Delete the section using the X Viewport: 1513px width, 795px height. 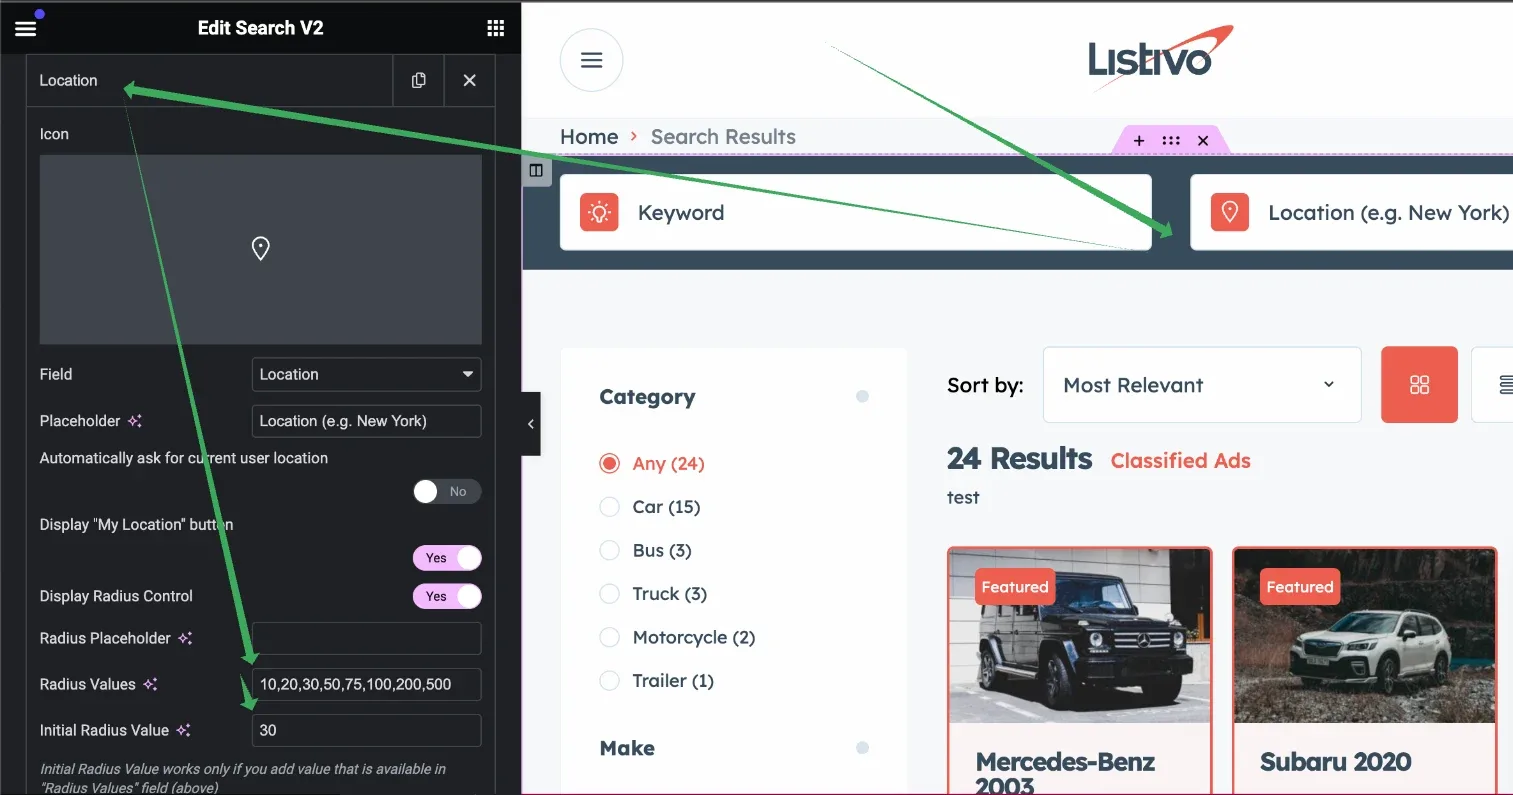[x=1203, y=141]
